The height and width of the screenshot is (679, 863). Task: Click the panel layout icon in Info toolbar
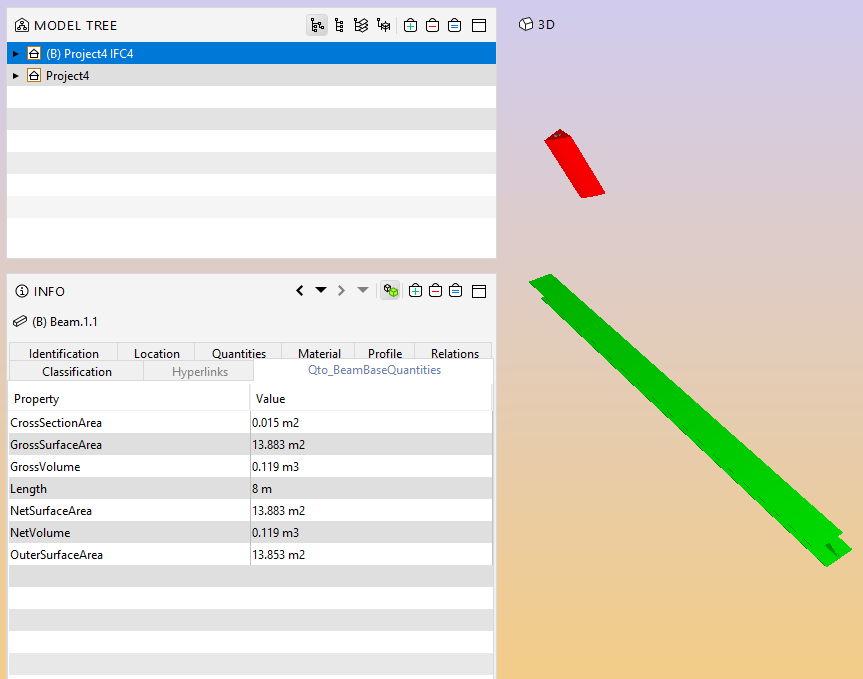click(478, 290)
